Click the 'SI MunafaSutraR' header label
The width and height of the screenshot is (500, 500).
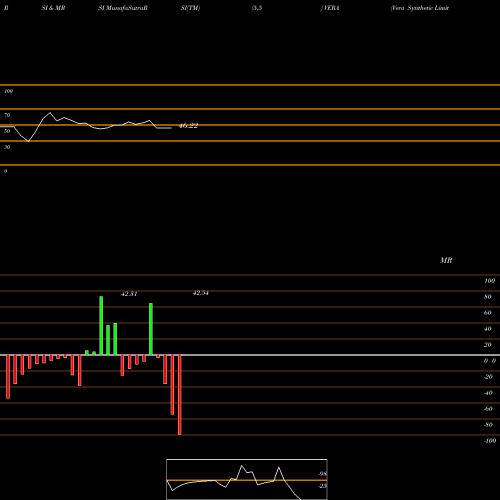tap(123, 8)
